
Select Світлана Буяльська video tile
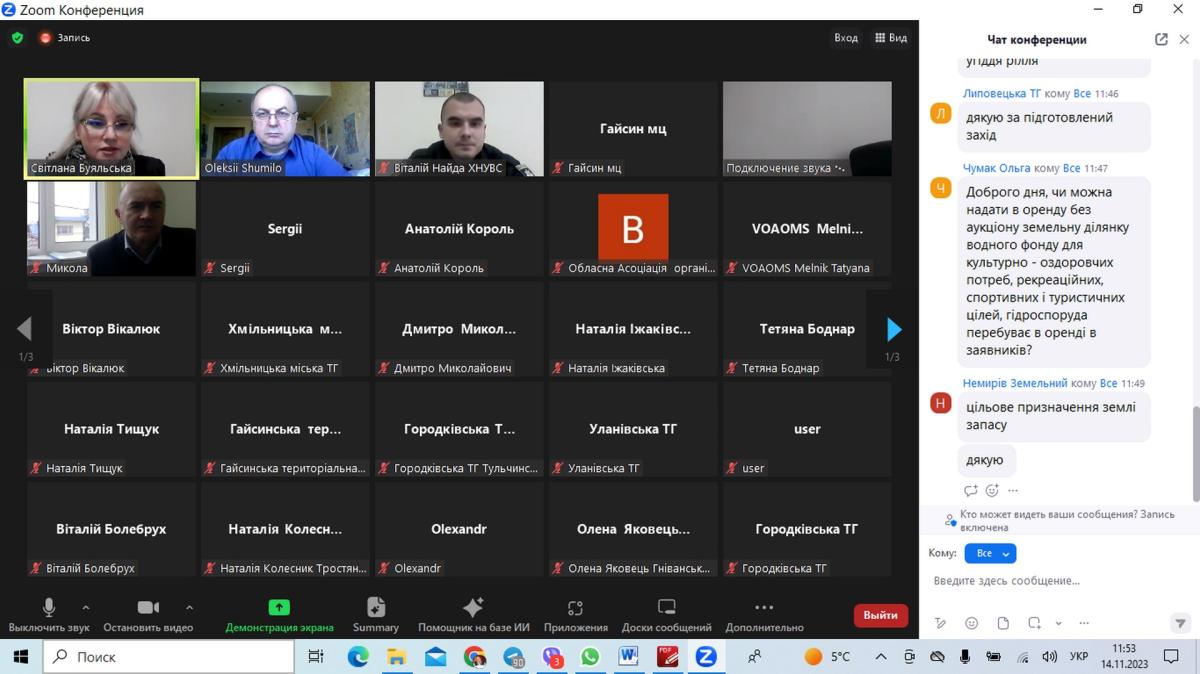pos(111,129)
